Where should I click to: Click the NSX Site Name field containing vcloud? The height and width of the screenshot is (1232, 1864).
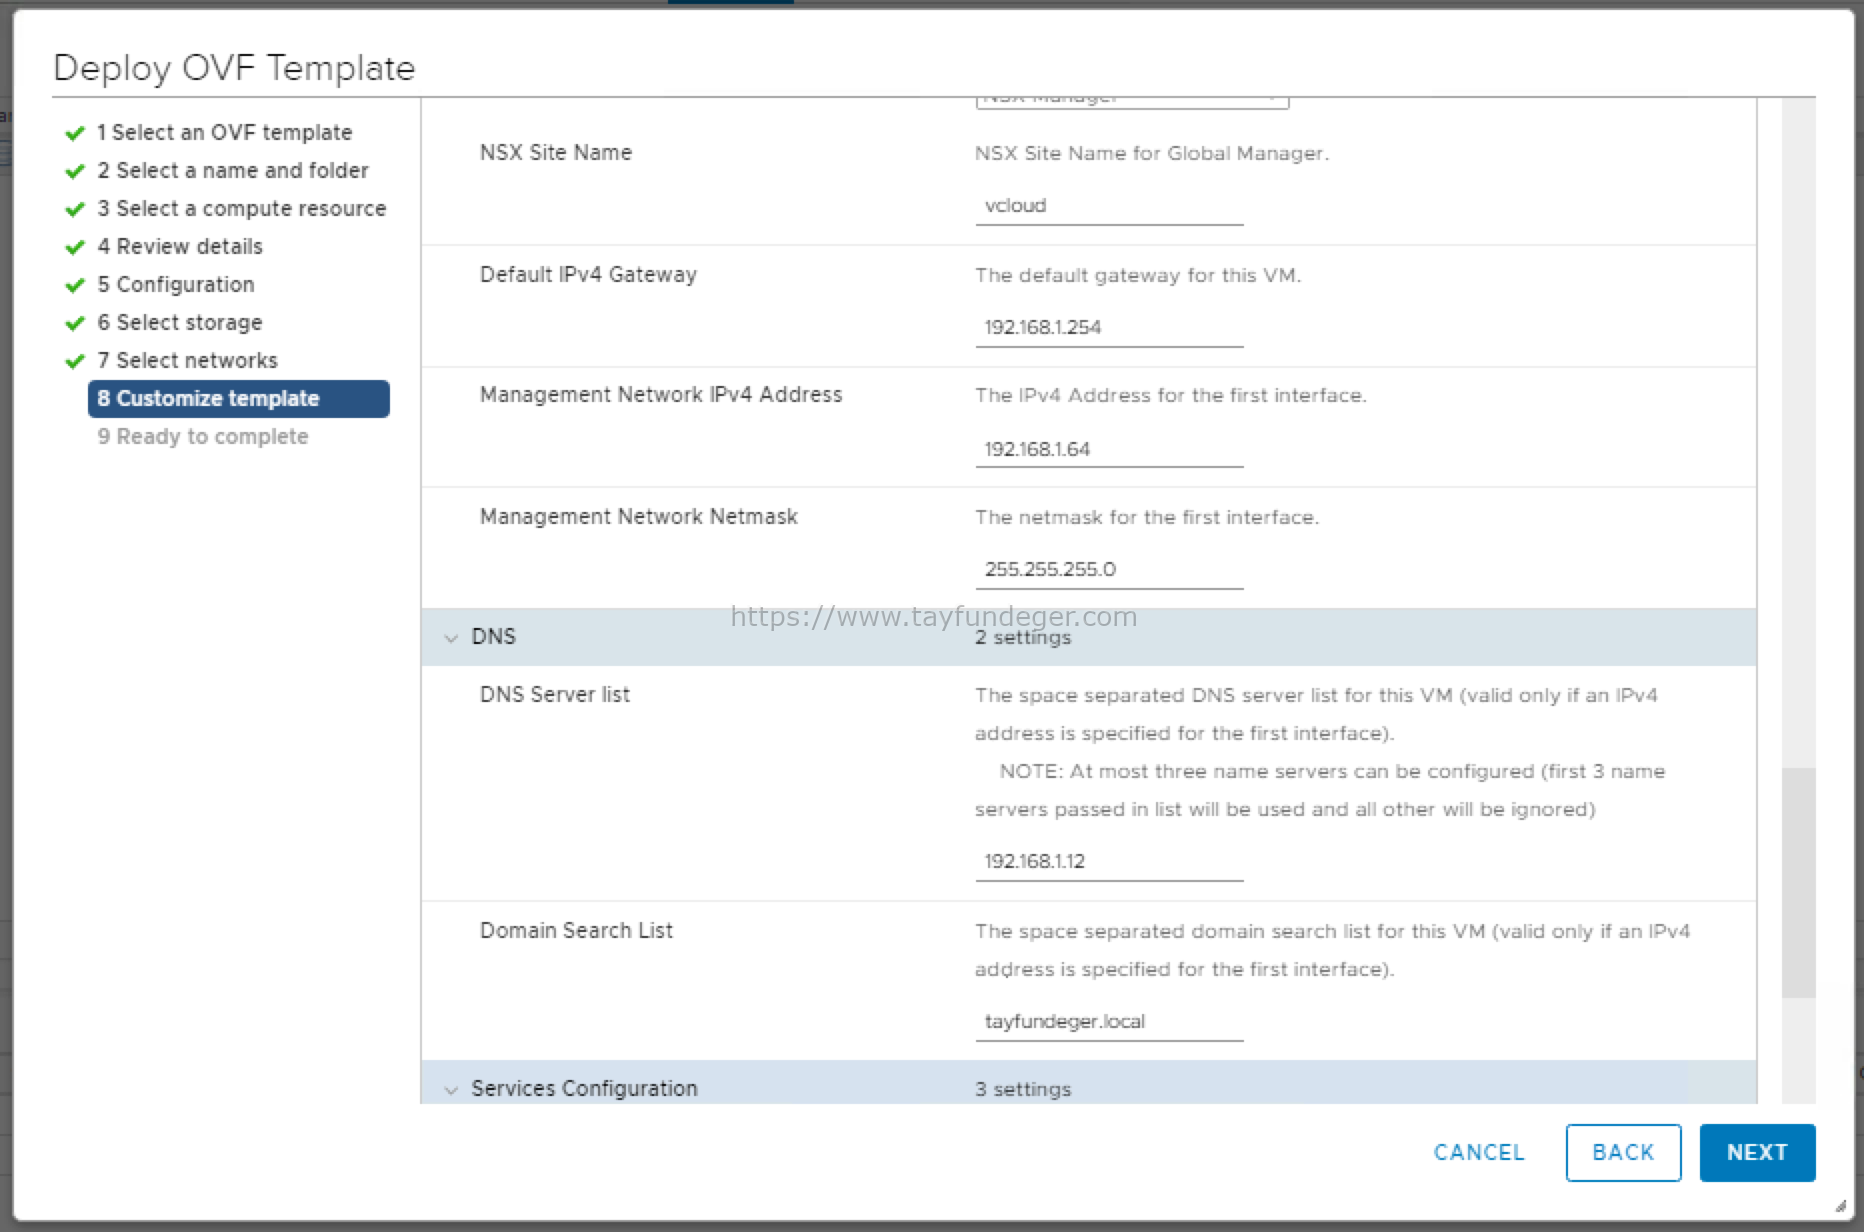tap(1109, 206)
